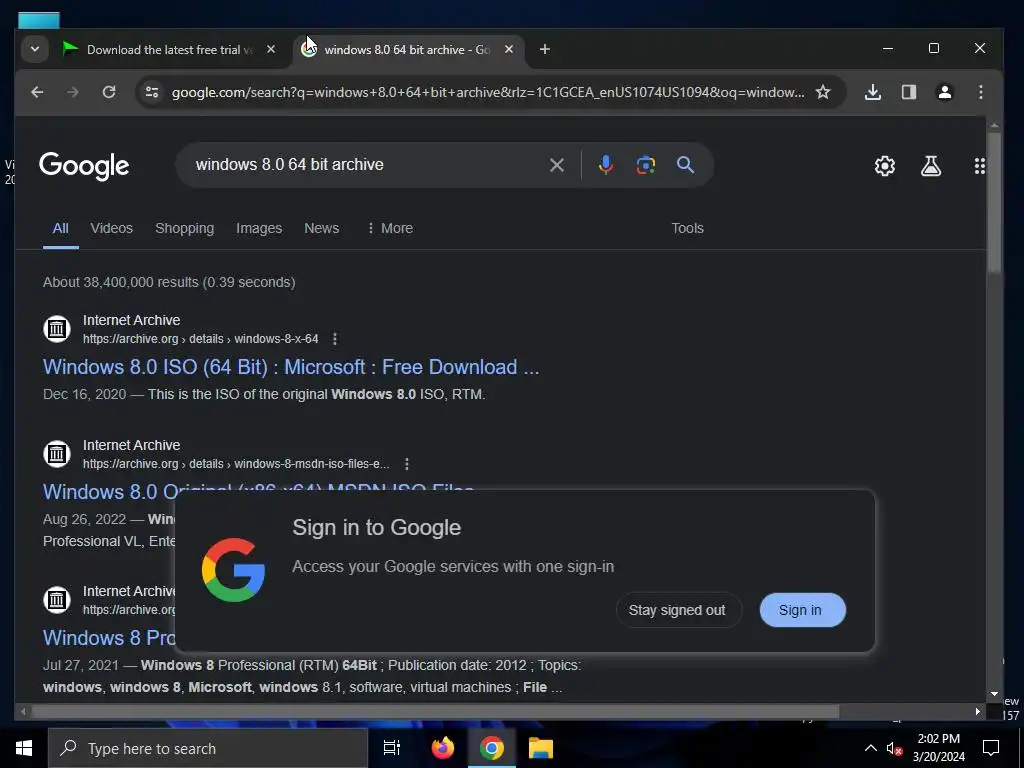Open a new browser tab
Image resolution: width=1024 pixels, height=768 pixels.
(x=545, y=50)
